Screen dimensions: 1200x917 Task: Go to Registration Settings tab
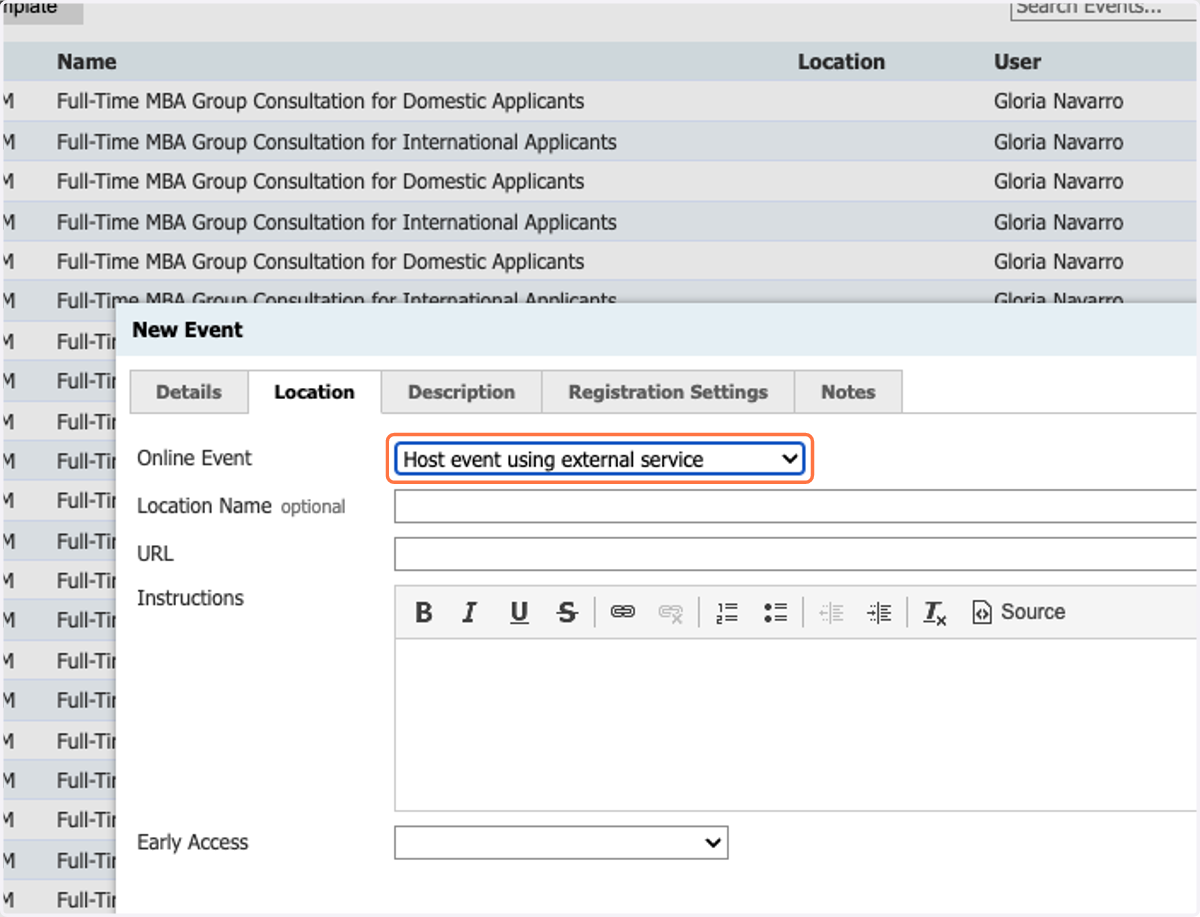(668, 392)
